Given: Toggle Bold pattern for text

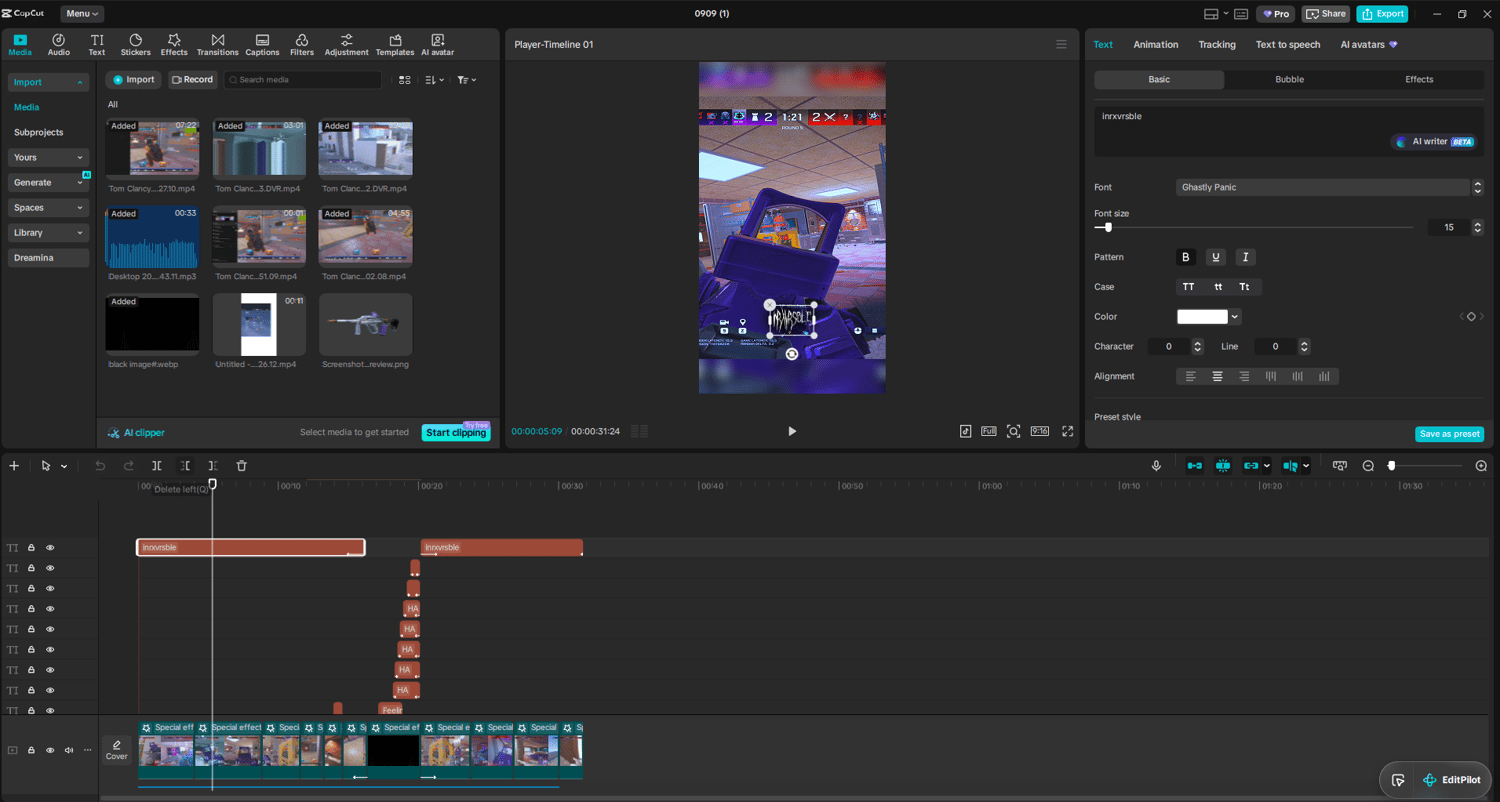Looking at the screenshot, I should tap(1186, 257).
